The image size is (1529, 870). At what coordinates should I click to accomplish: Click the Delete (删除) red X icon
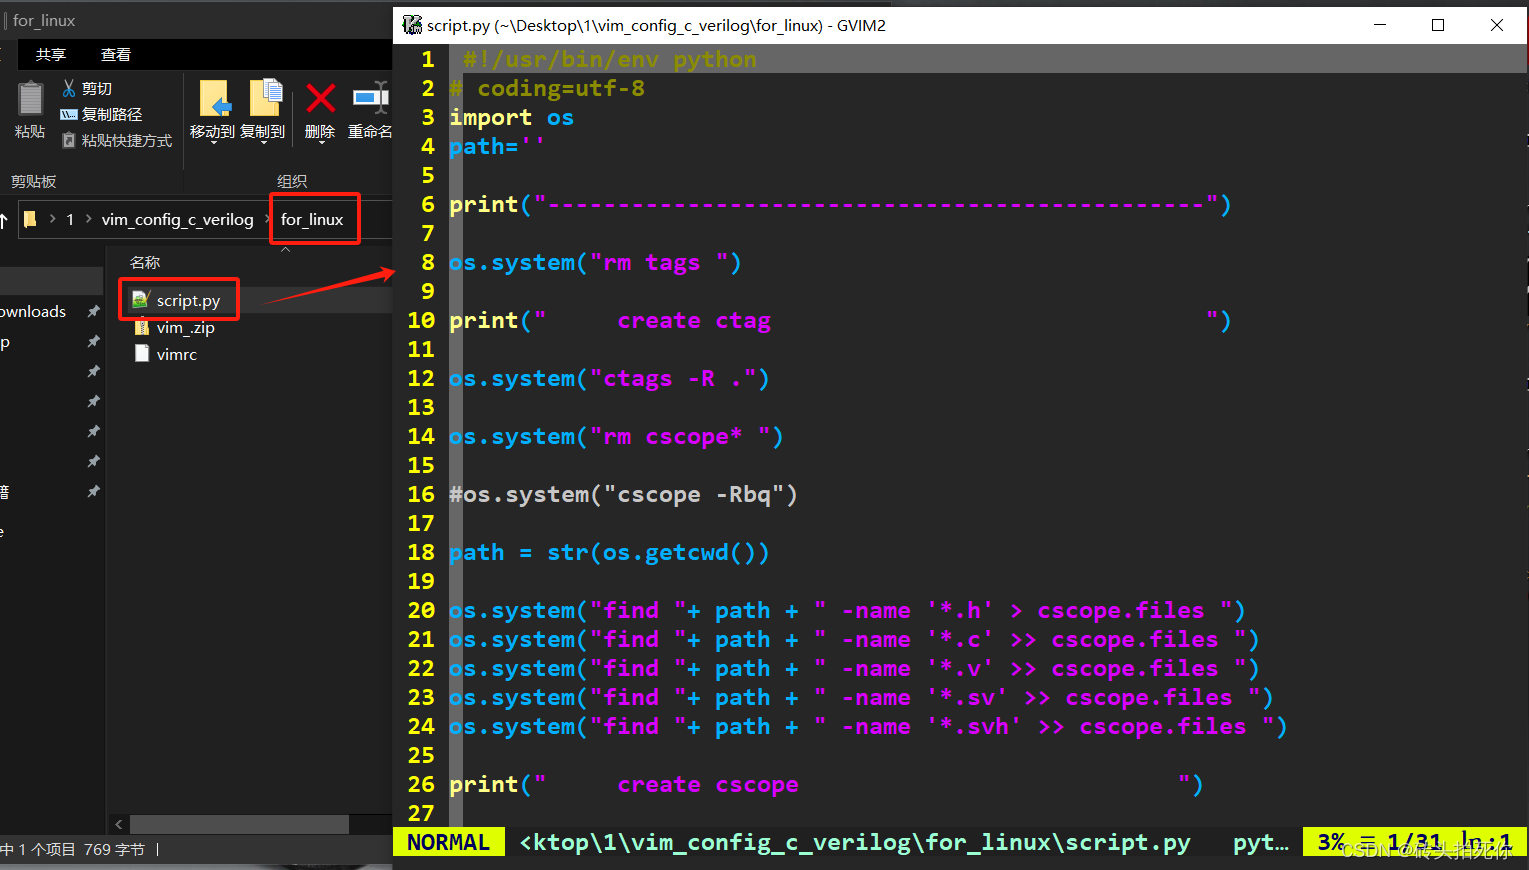[x=319, y=100]
